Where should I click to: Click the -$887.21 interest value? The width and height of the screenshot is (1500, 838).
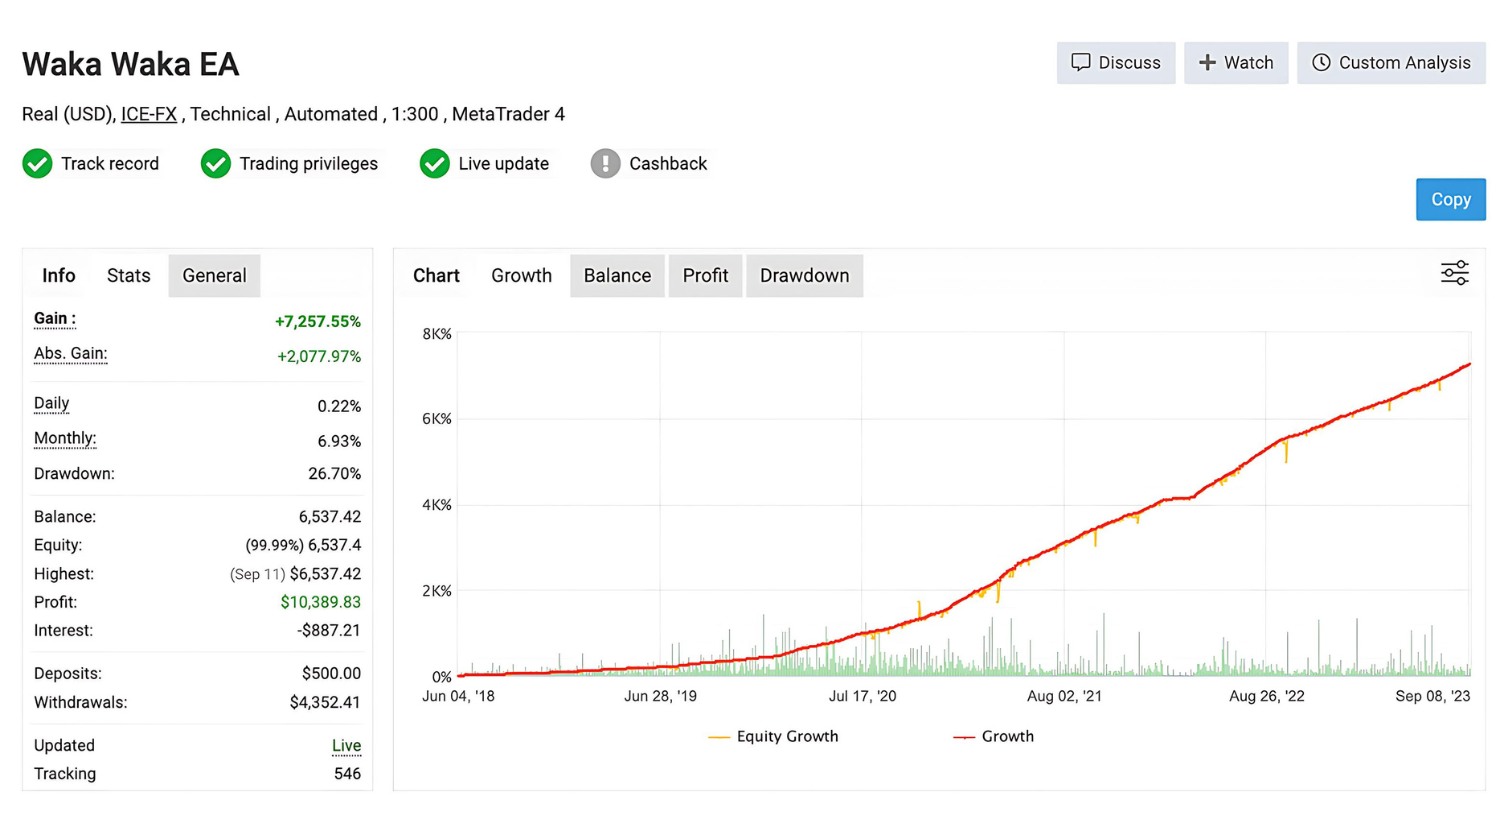(328, 630)
